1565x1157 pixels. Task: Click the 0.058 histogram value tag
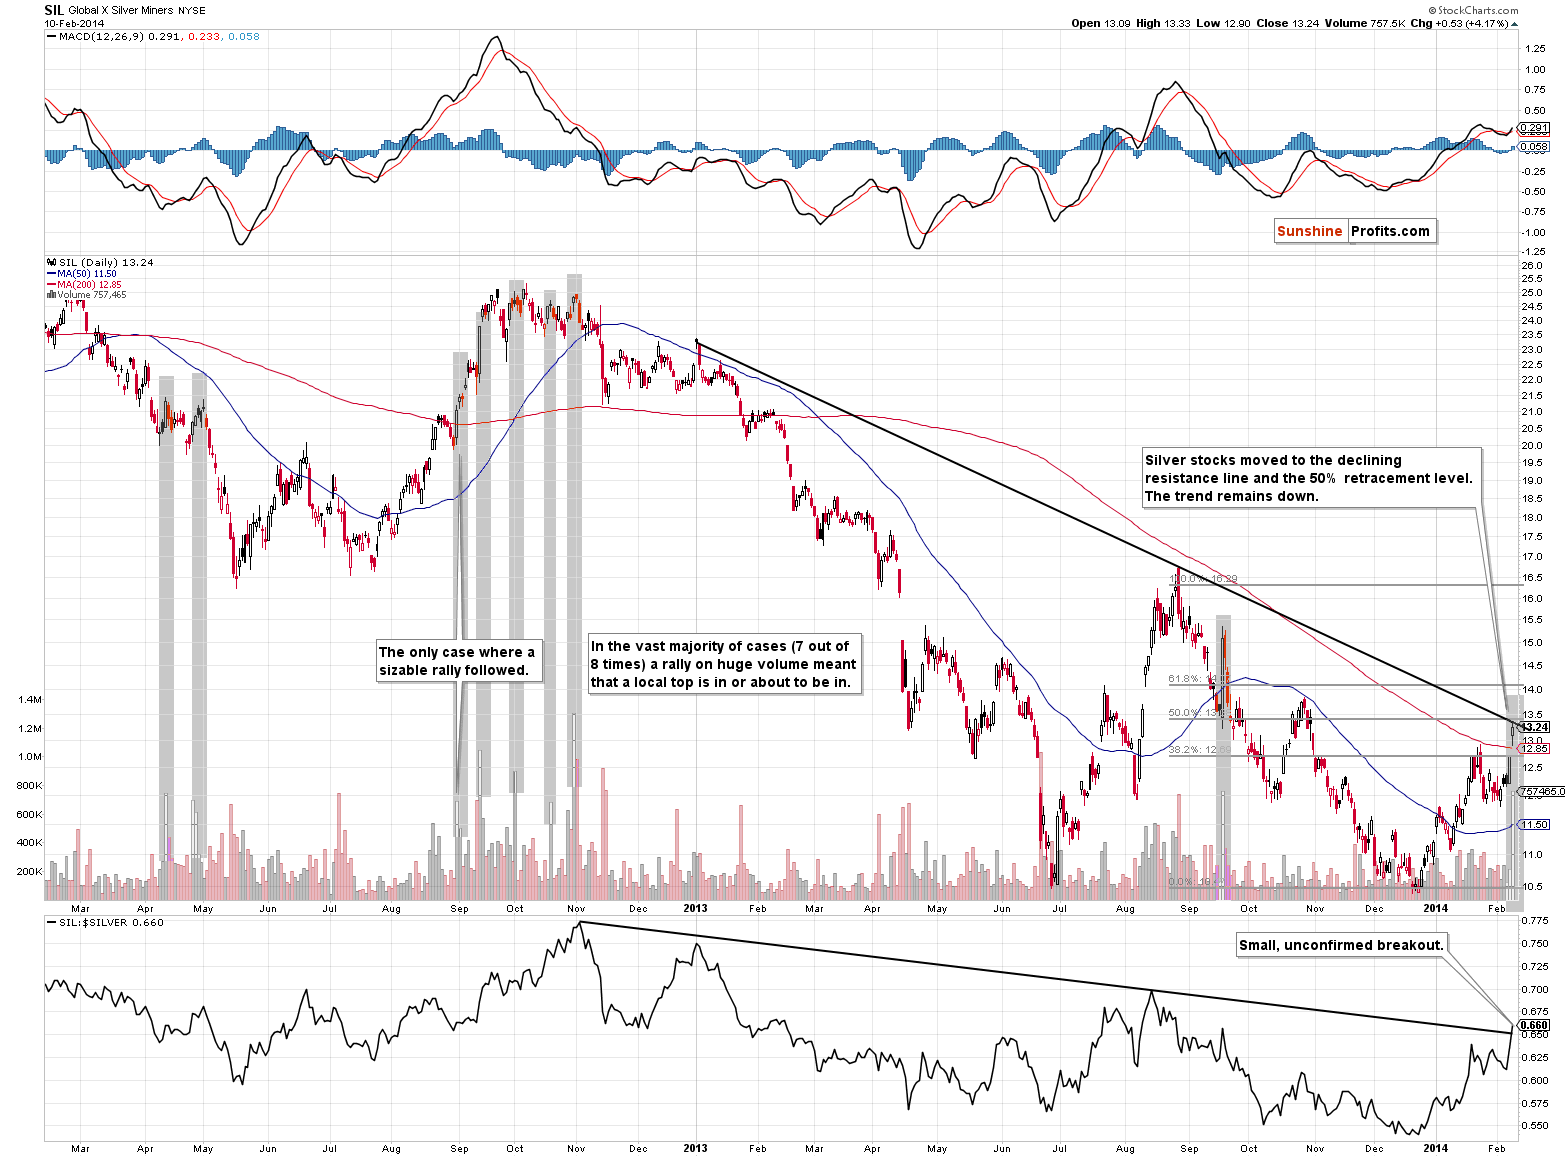[x=1533, y=147]
